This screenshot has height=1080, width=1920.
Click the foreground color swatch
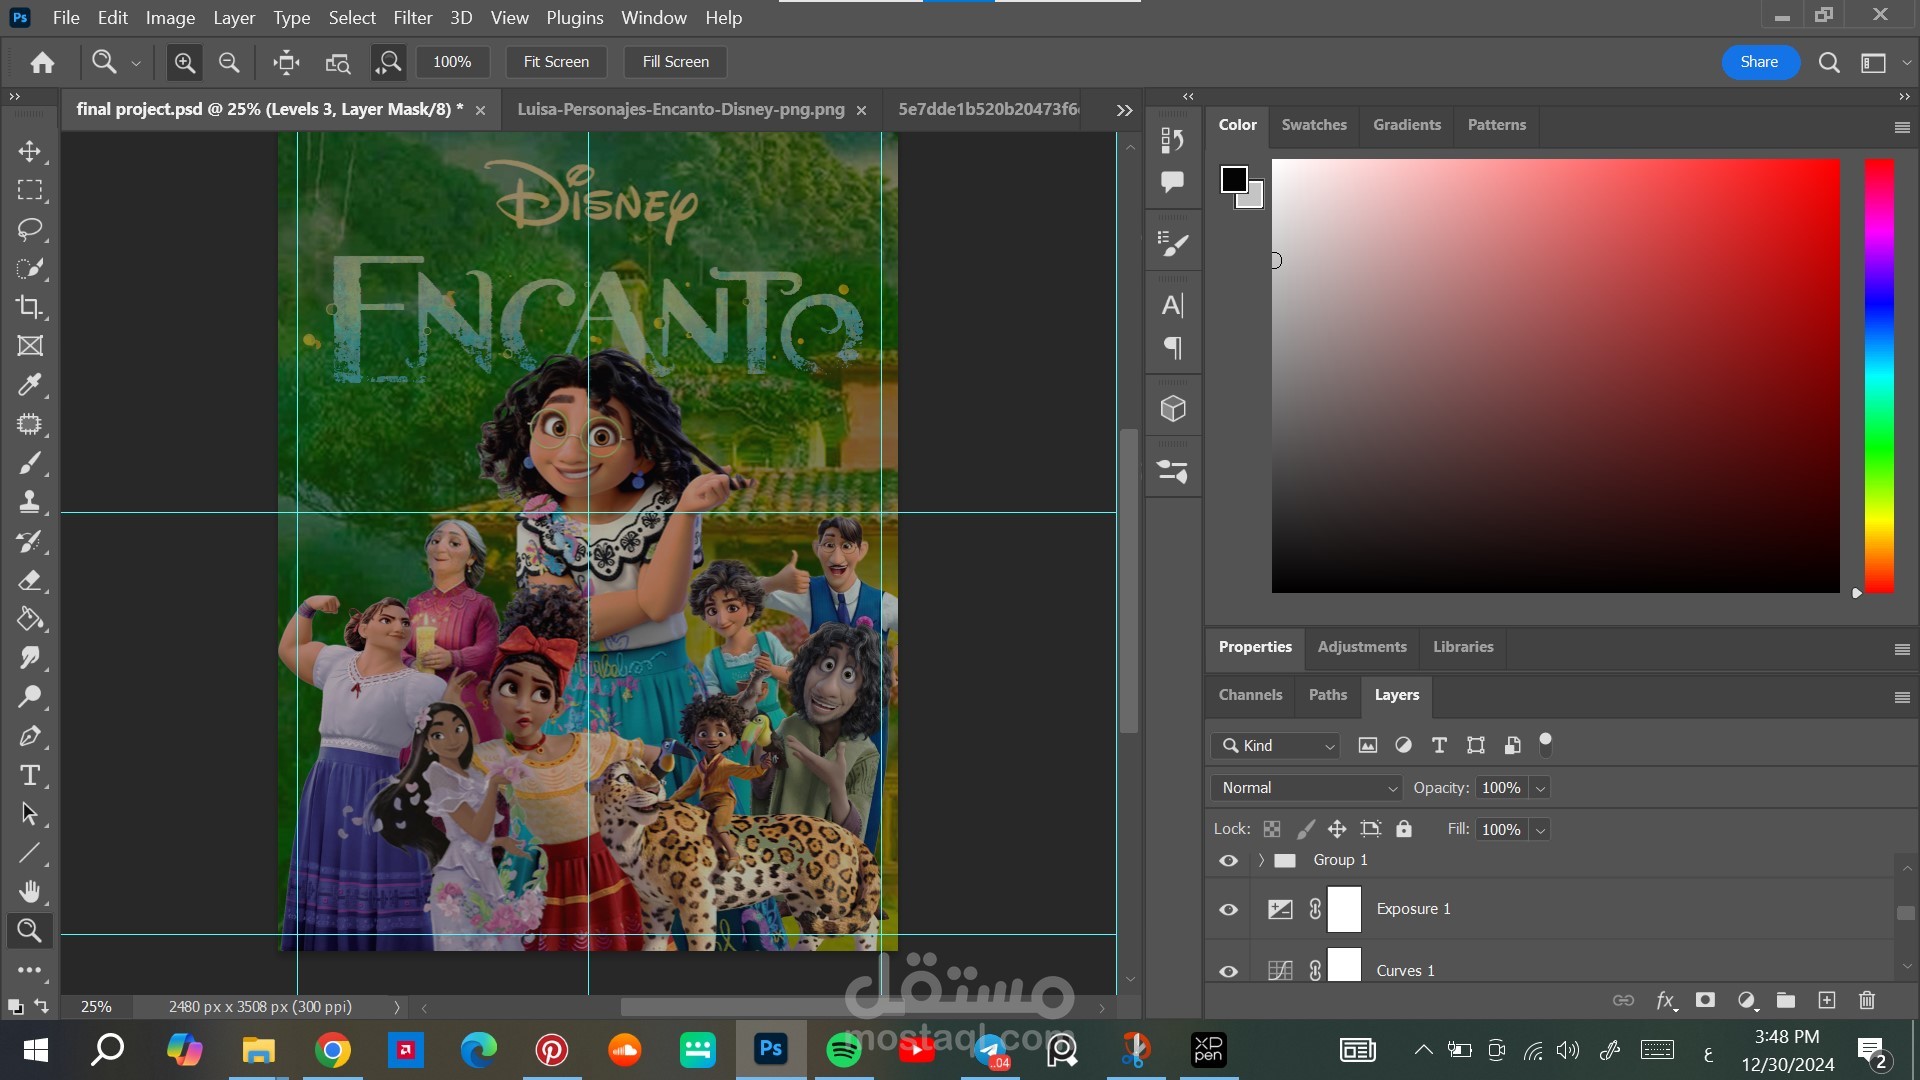click(x=1234, y=180)
